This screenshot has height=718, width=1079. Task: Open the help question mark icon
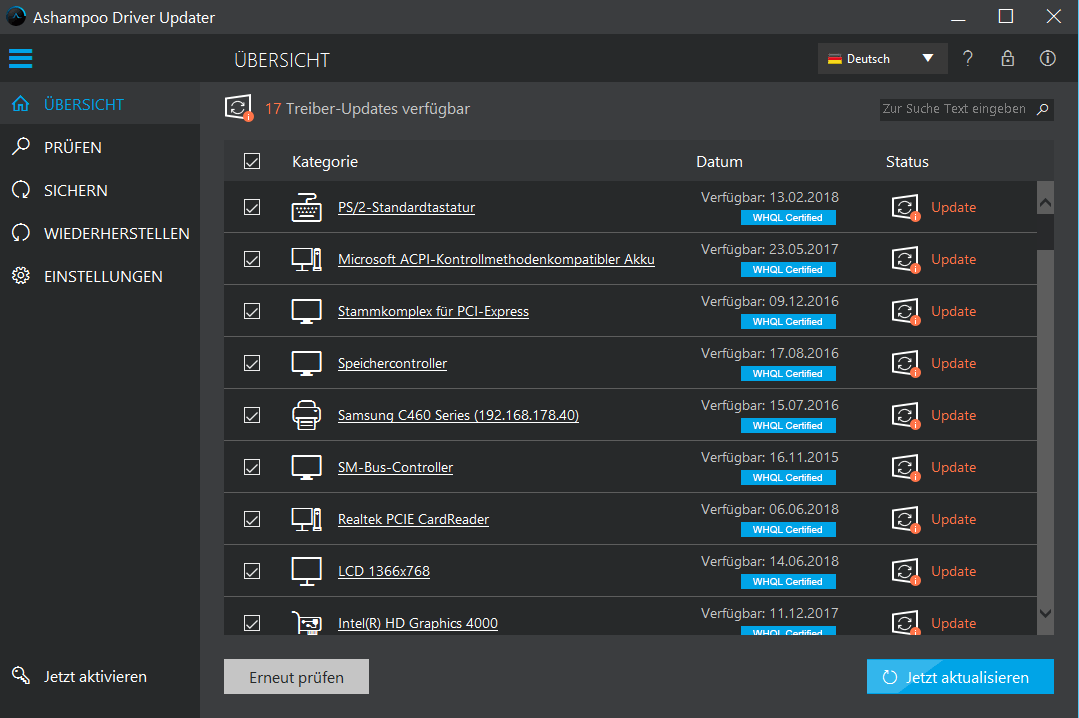click(x=968, y=59)
